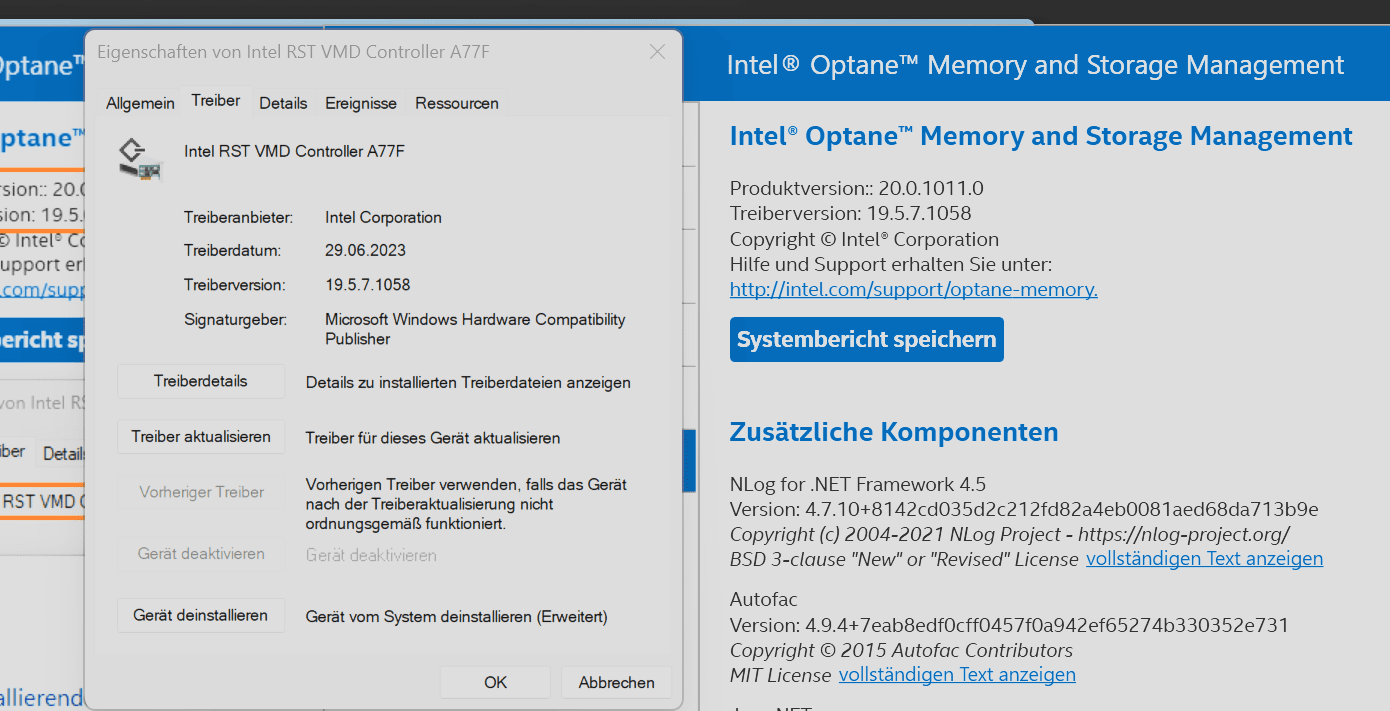The height and width of the screenshot is (711, 1390).
Task: Close the Eigenschaften properties dialog
Action: (657, 52)
